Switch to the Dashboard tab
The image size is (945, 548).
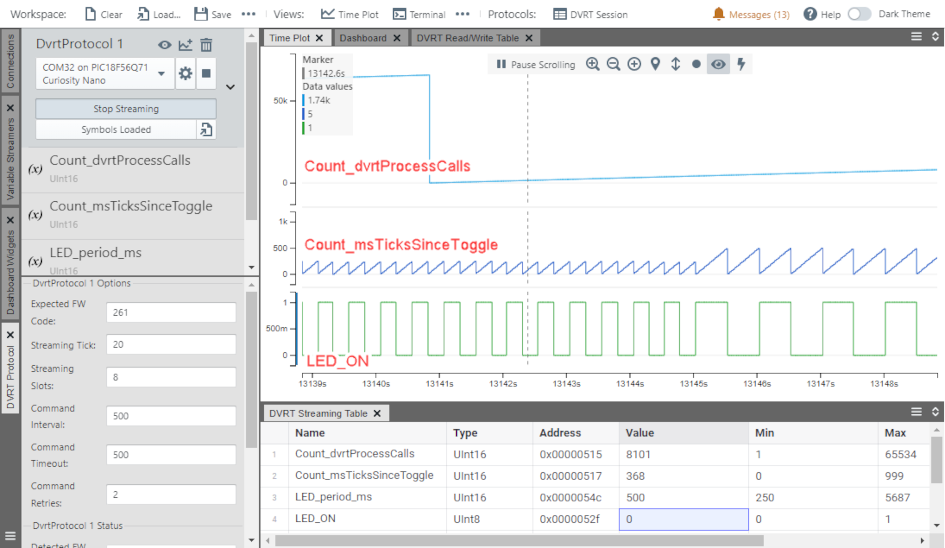pos(363,38)
